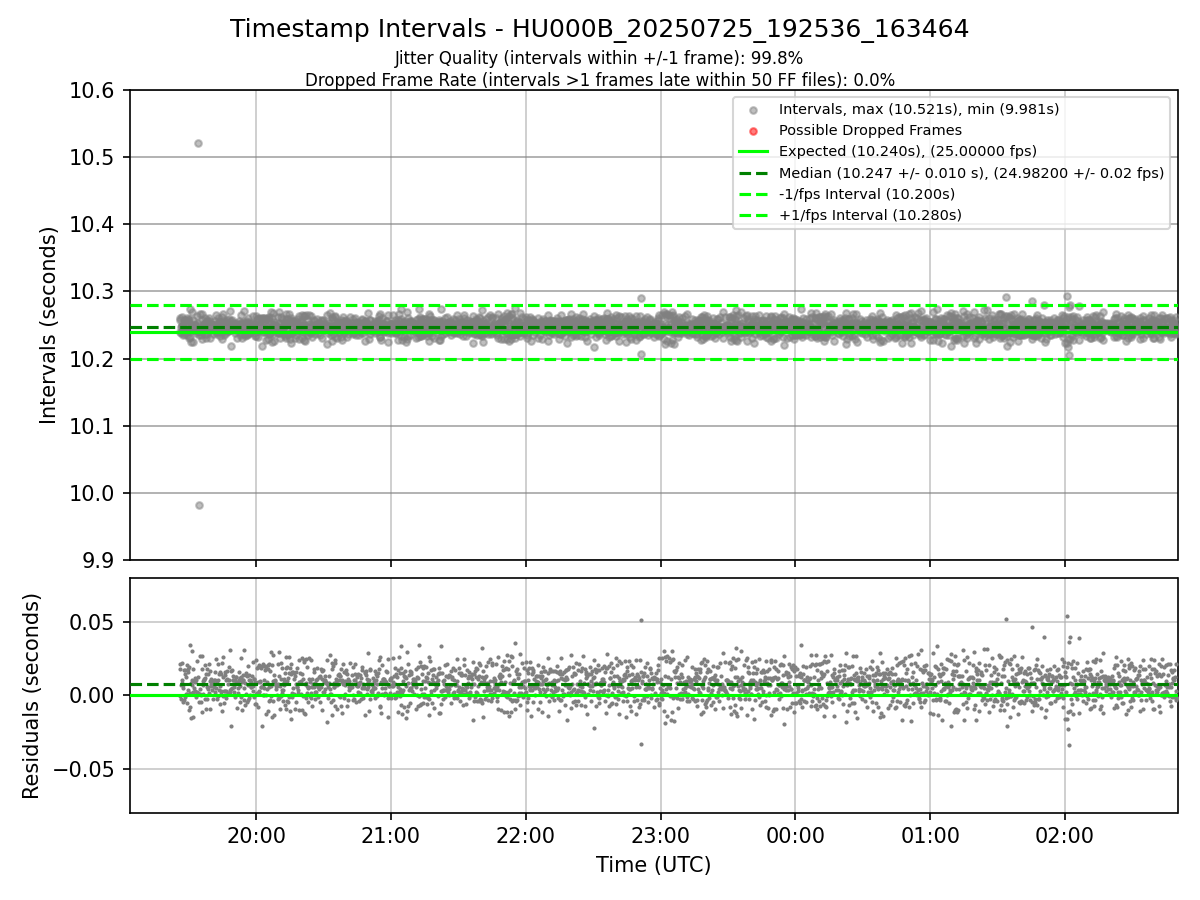
Task: Click the 'Time (UTC)' x-axis label
Action: [653, 865]
